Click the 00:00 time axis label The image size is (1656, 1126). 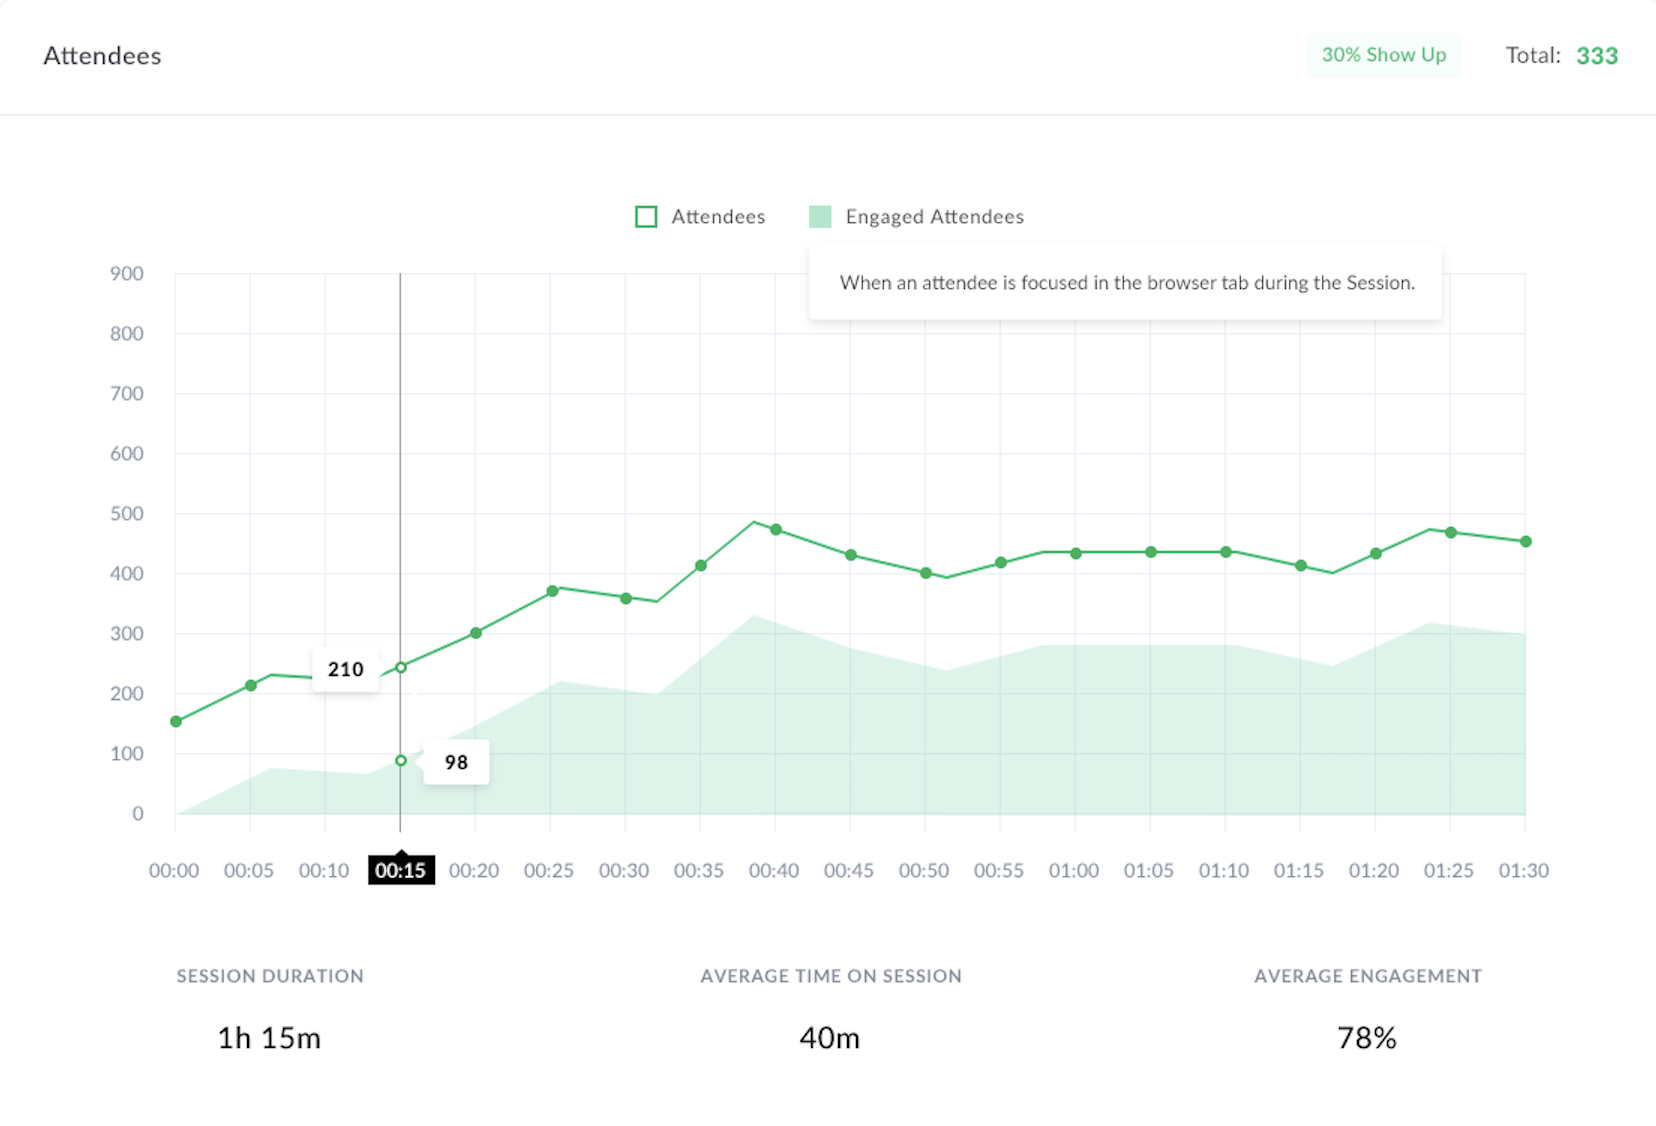[x=174, y=870]
